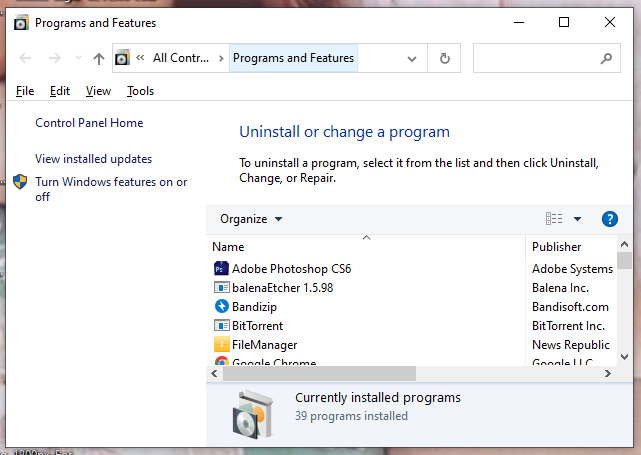The width and height of the screenshot is (641, 455).
Task: Refresh the Programs and Features list
Action: point(444,58)
